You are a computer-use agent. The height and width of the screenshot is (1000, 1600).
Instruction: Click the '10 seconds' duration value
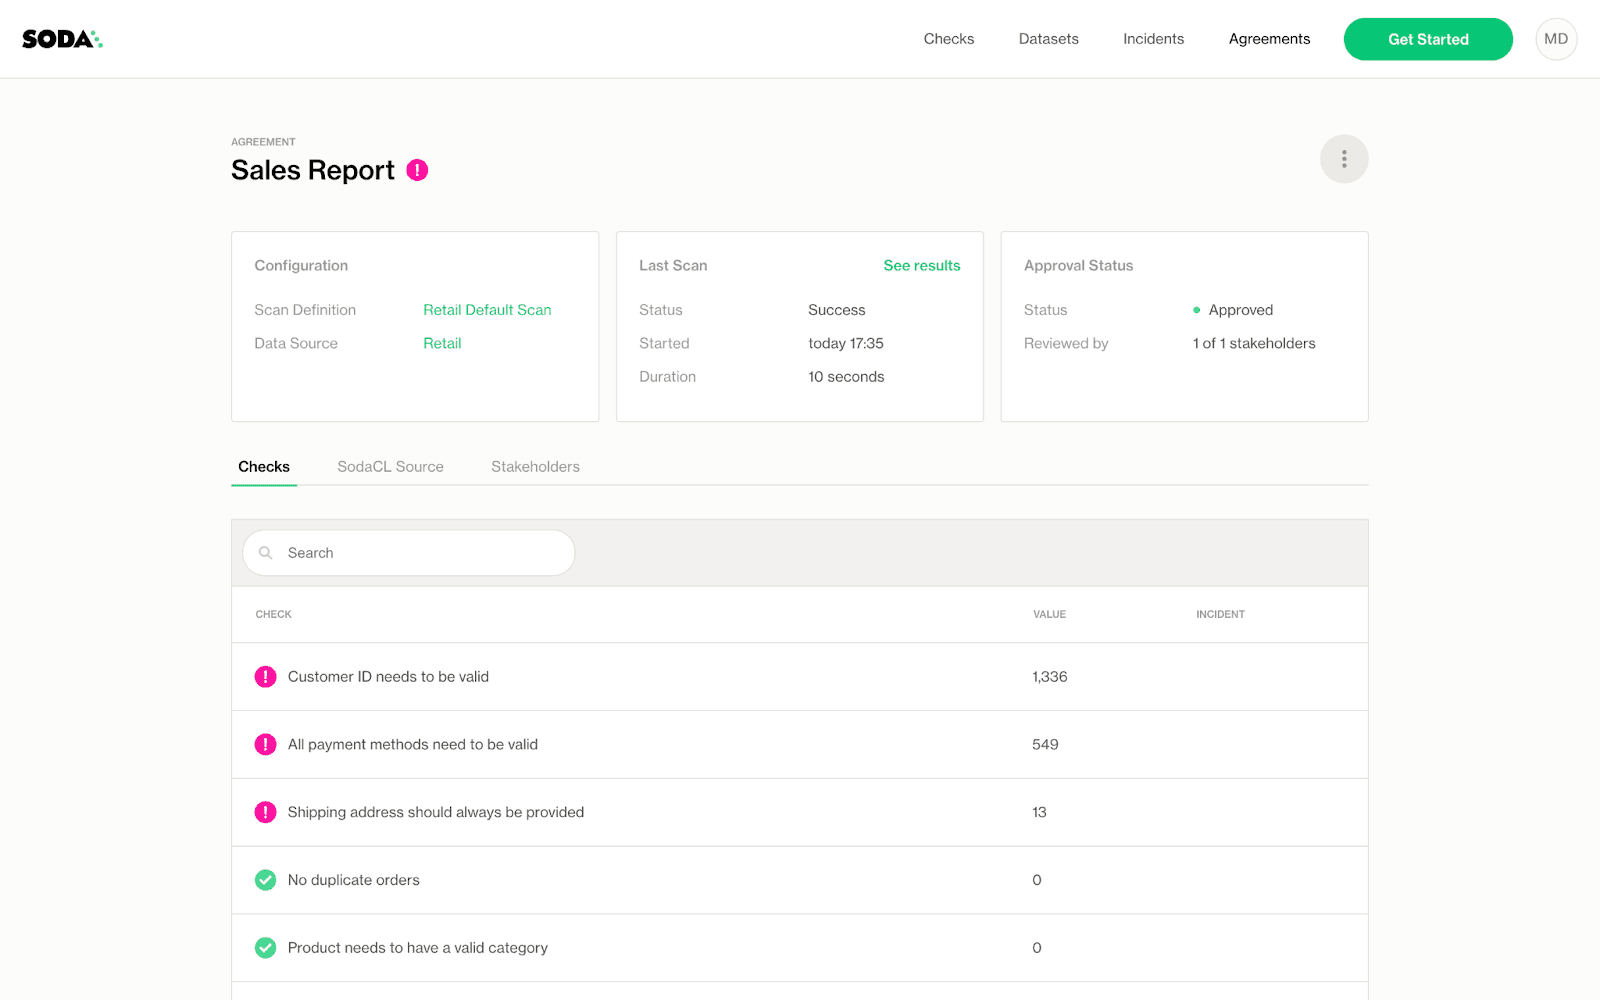846,377
